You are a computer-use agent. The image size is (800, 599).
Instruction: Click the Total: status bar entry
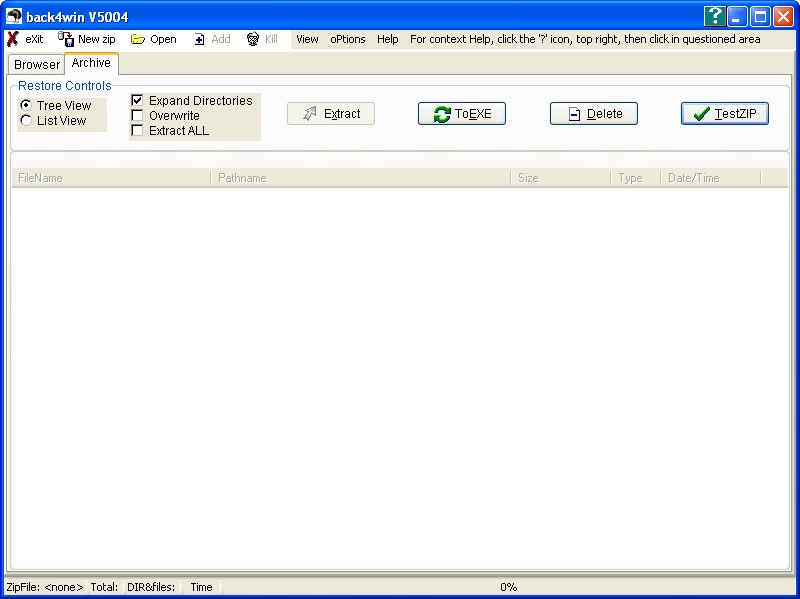click(x=104, y=587)
